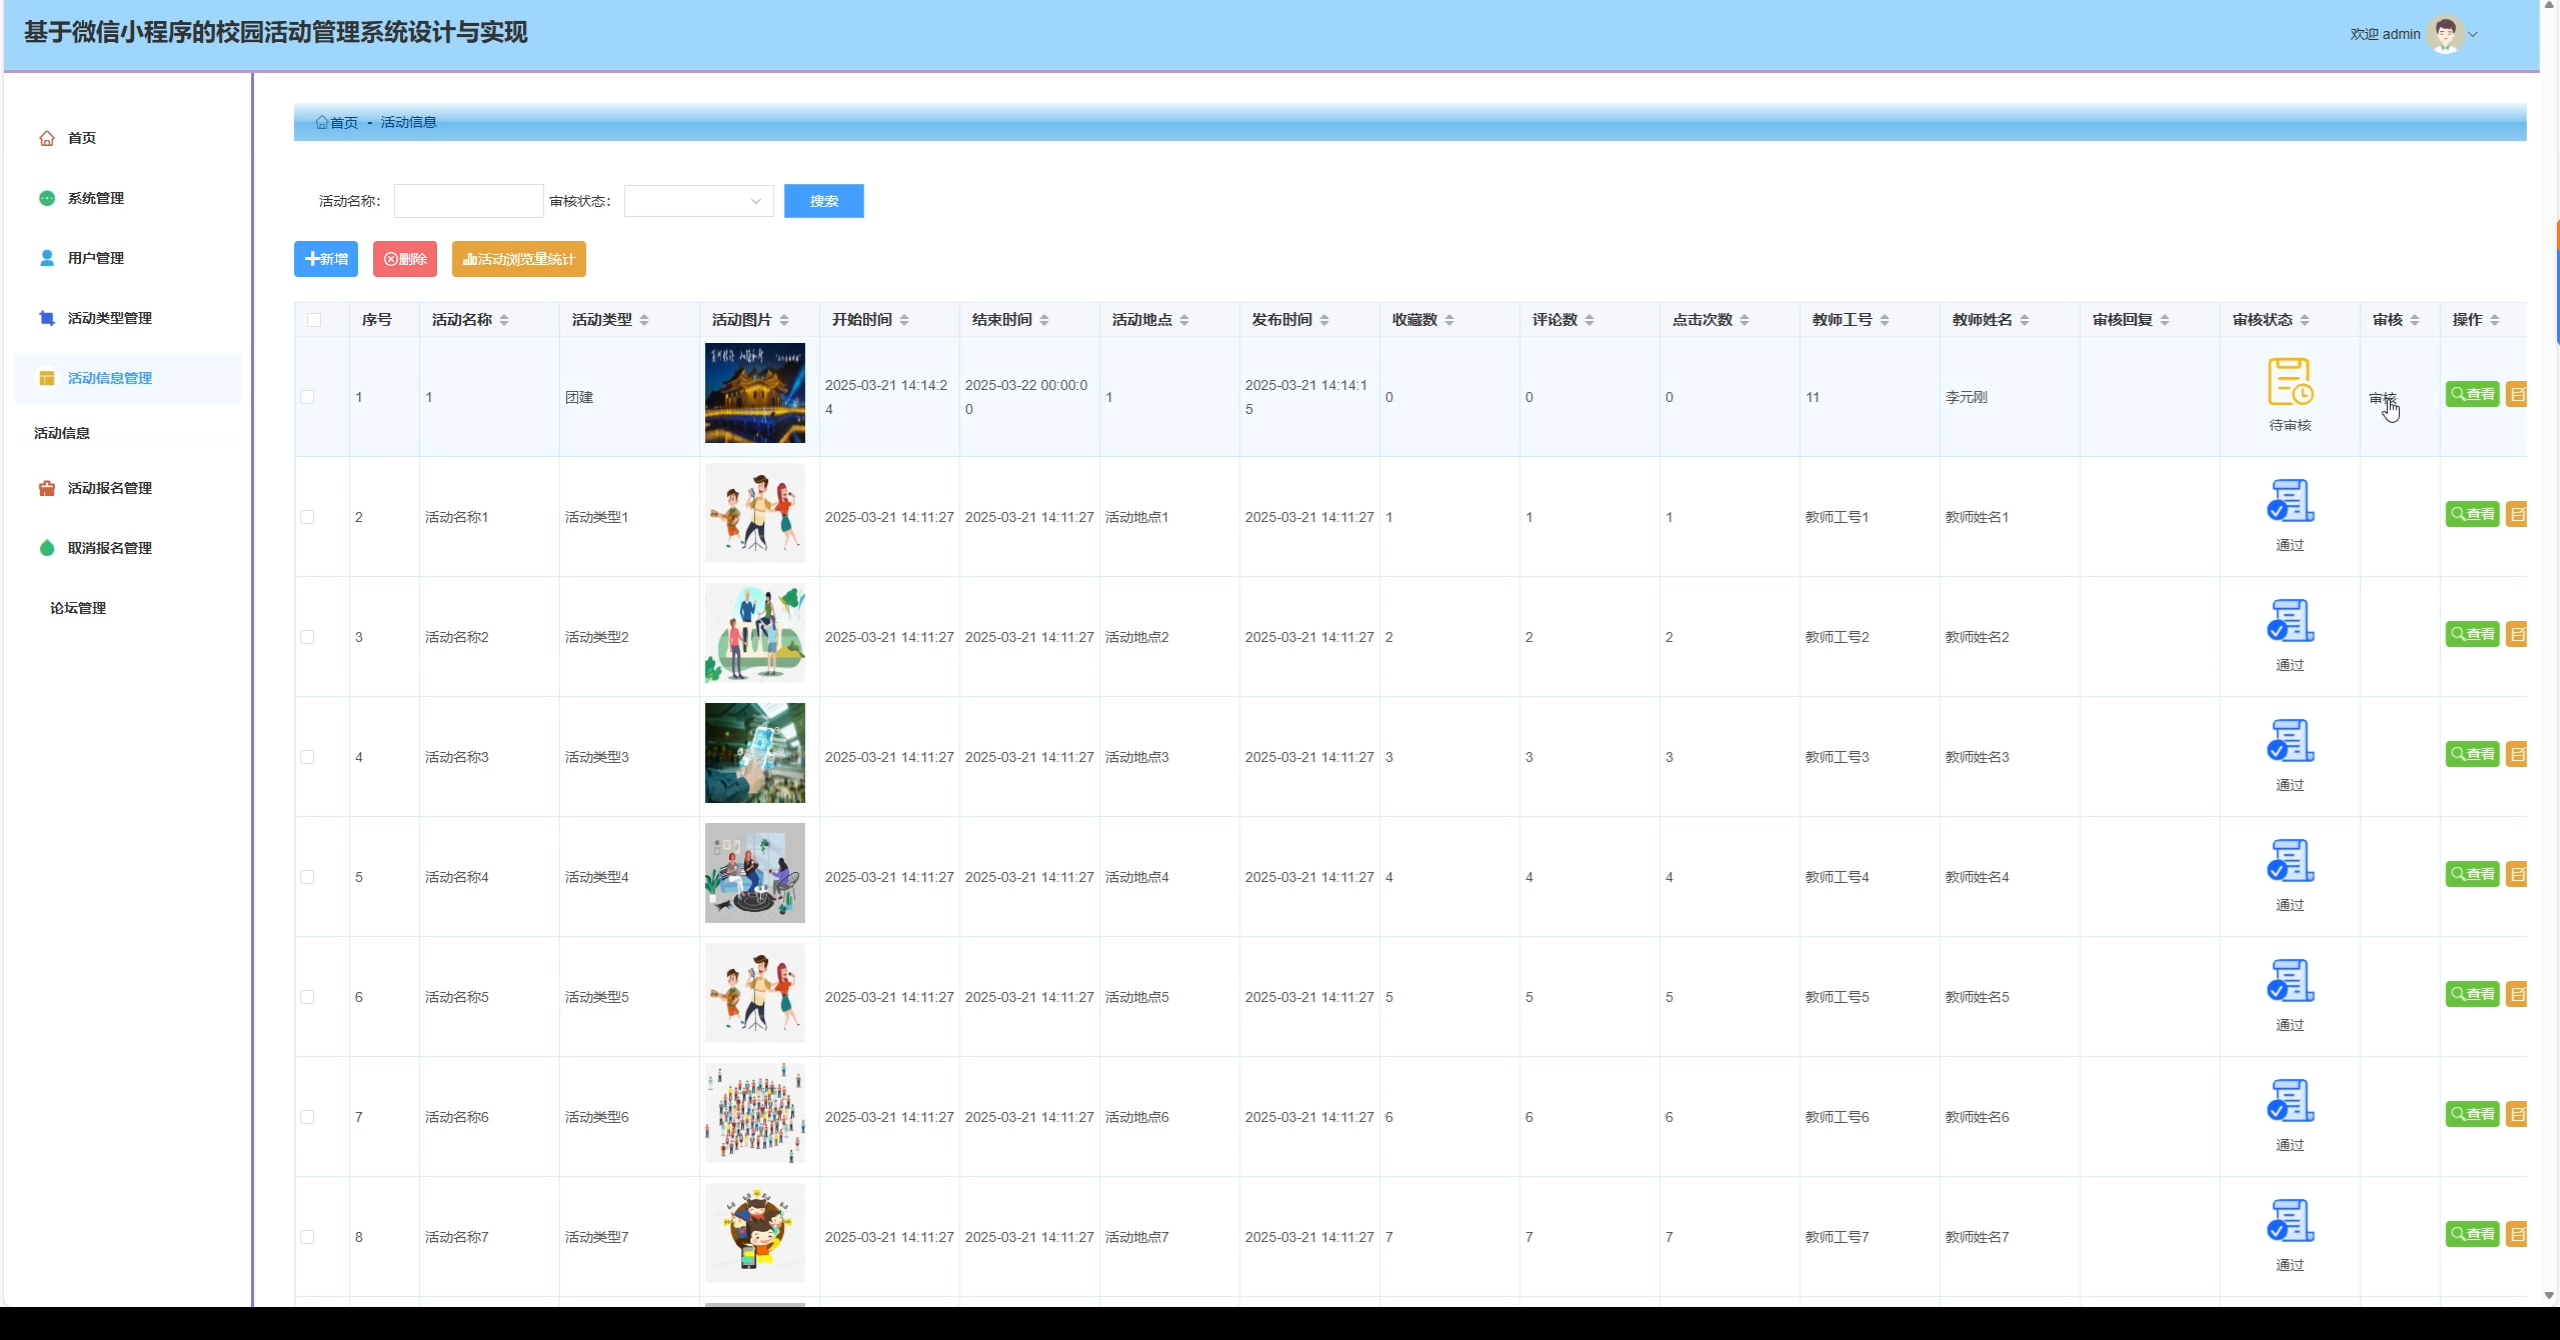Screen dimensions: 2560x1340
Task: Click the home icon in the sidebar
Action: (x=47, y=138)
